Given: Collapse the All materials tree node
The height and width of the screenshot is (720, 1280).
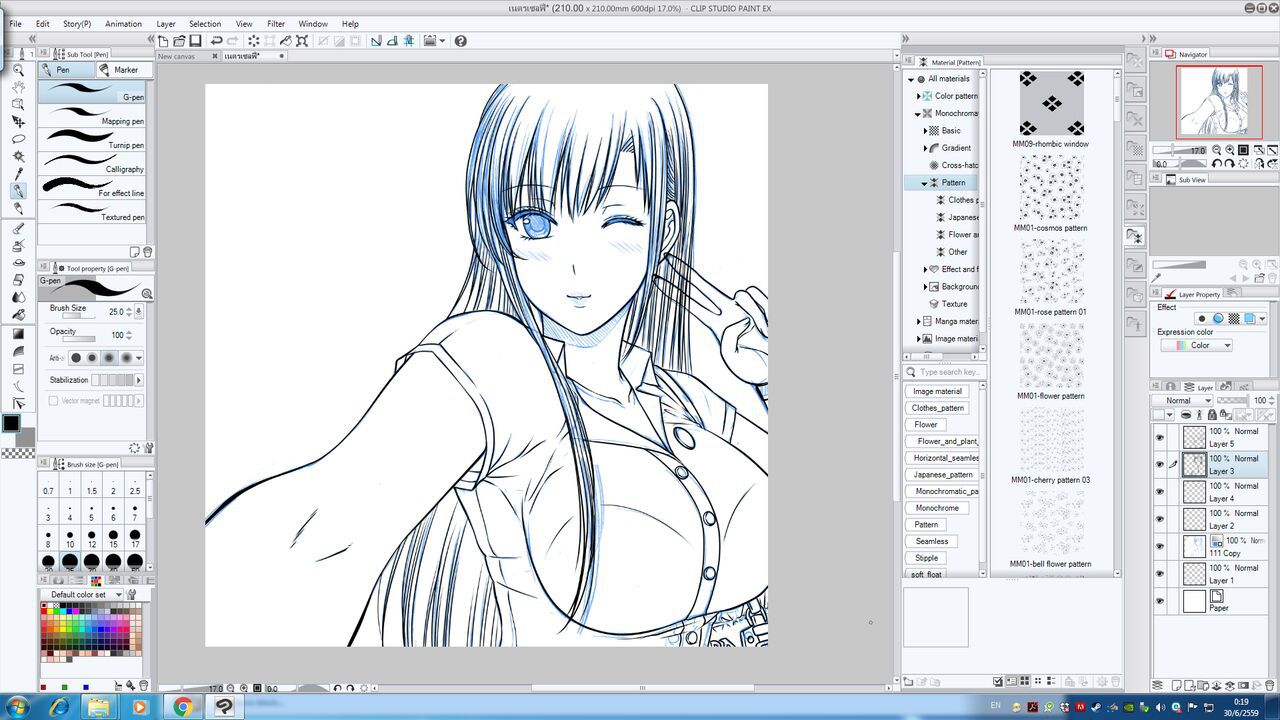Looking at the screenshot, I should pyautogui.click(x=911, y=79).
